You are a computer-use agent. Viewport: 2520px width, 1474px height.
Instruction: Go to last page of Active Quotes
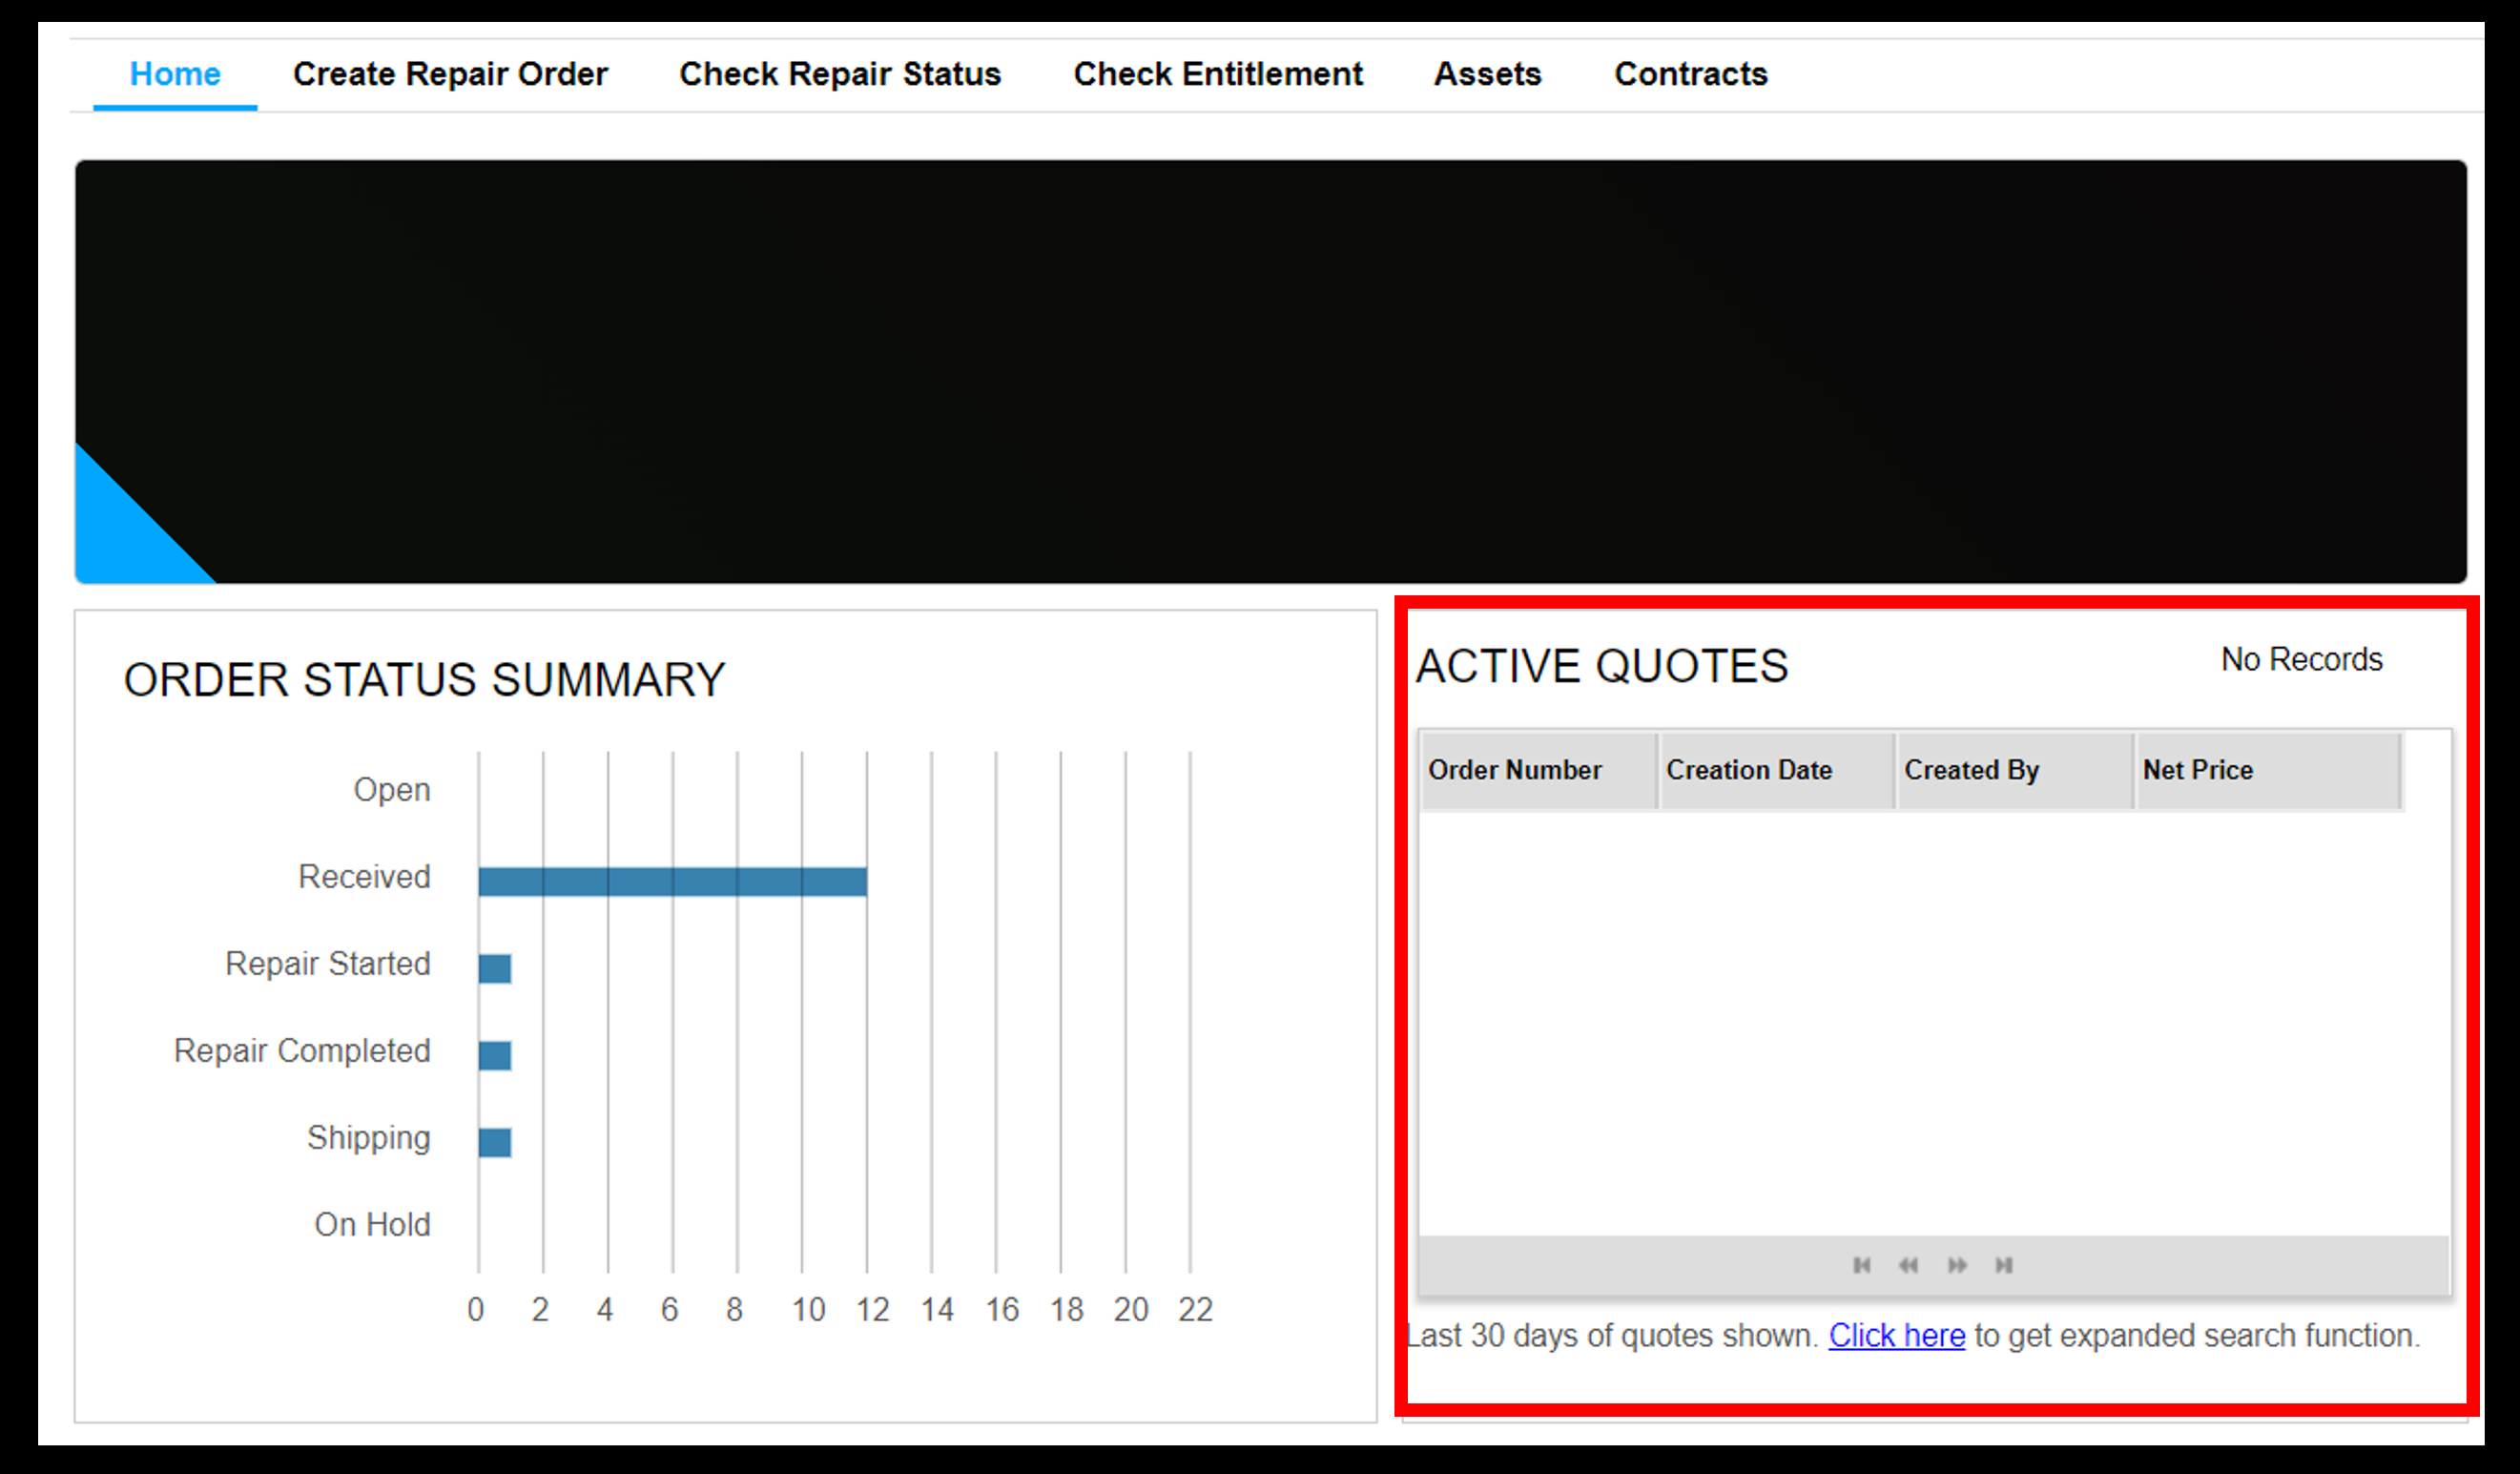2003,1265
